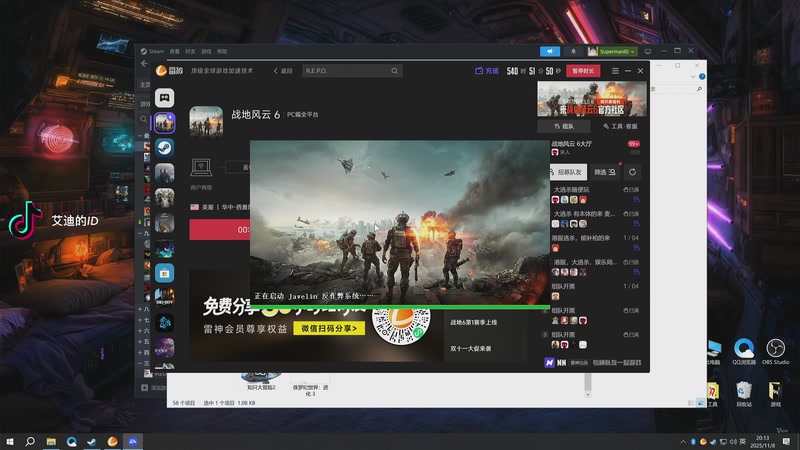
Task: Click the Battlefield 6 game cover thumbnail
Action: pyautogui.click(x=206, y=122)
